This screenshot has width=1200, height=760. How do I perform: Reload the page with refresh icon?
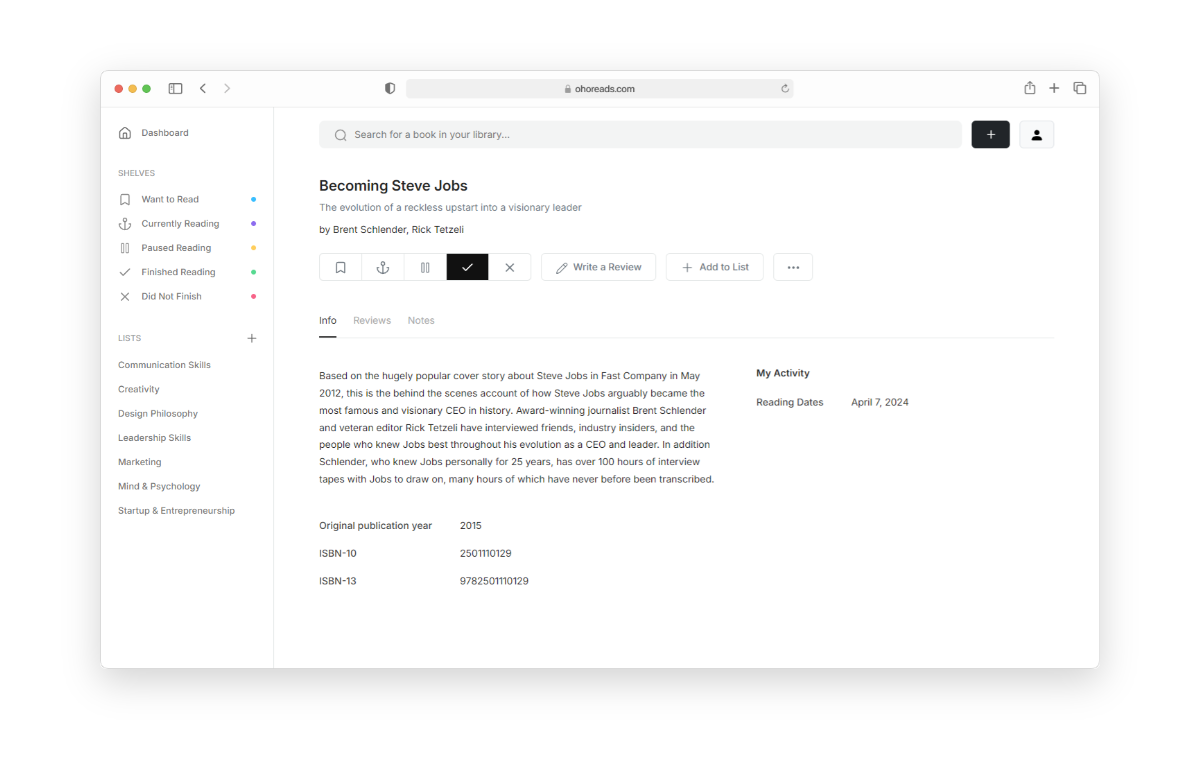click(785, 89)
